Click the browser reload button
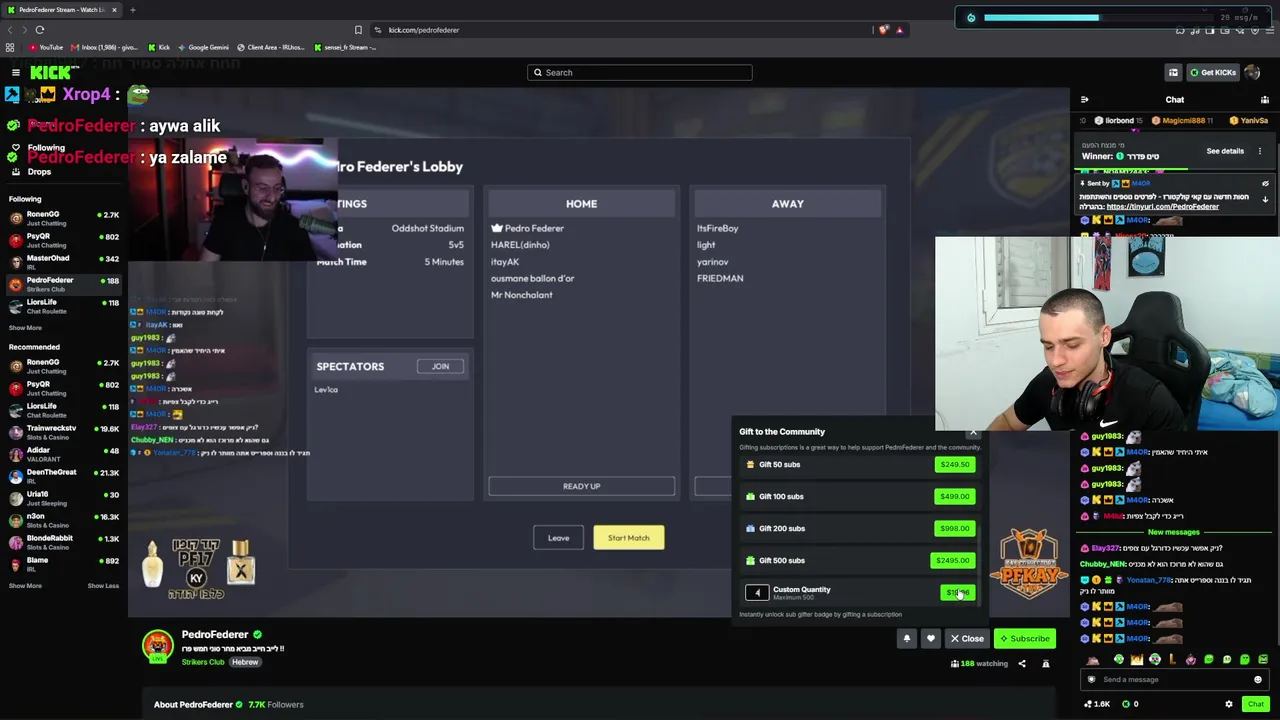1280x720 pixels. 40,30
